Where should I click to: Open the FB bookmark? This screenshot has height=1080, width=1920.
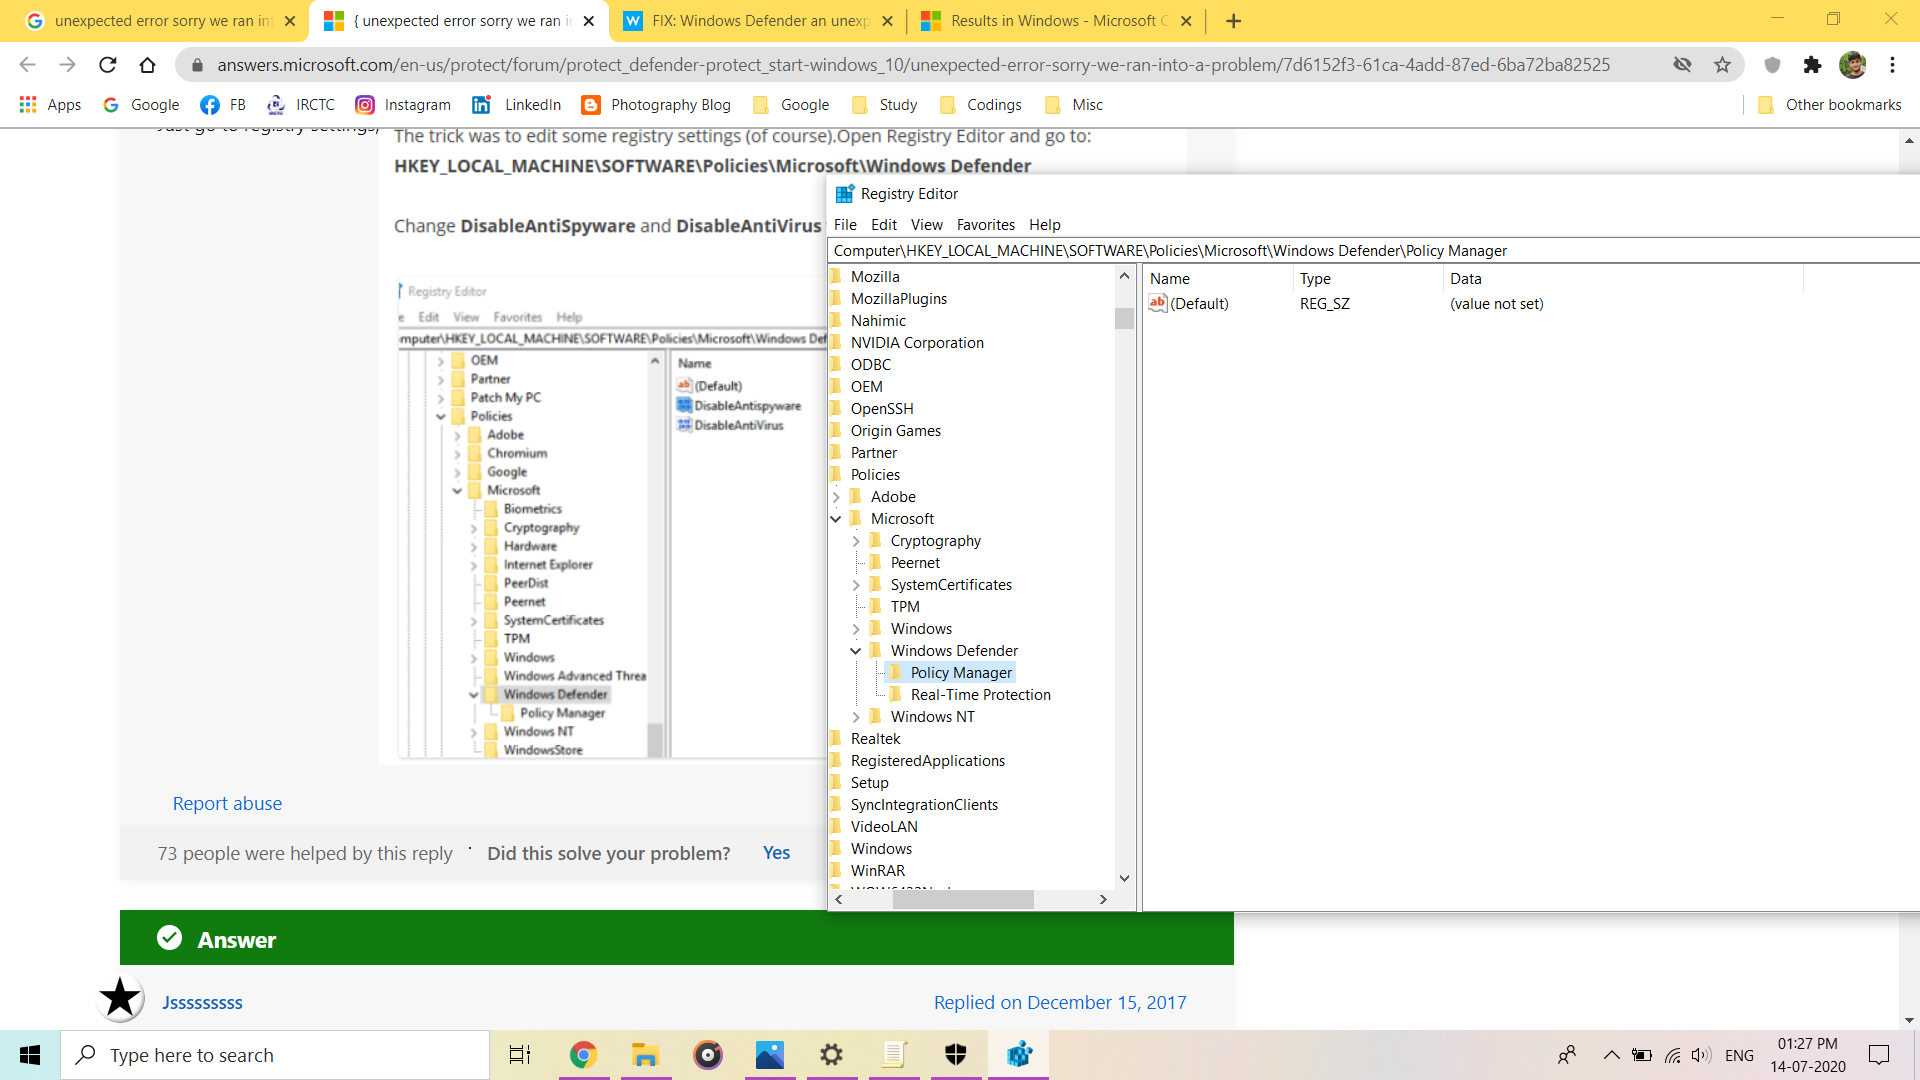coord(223,105)
